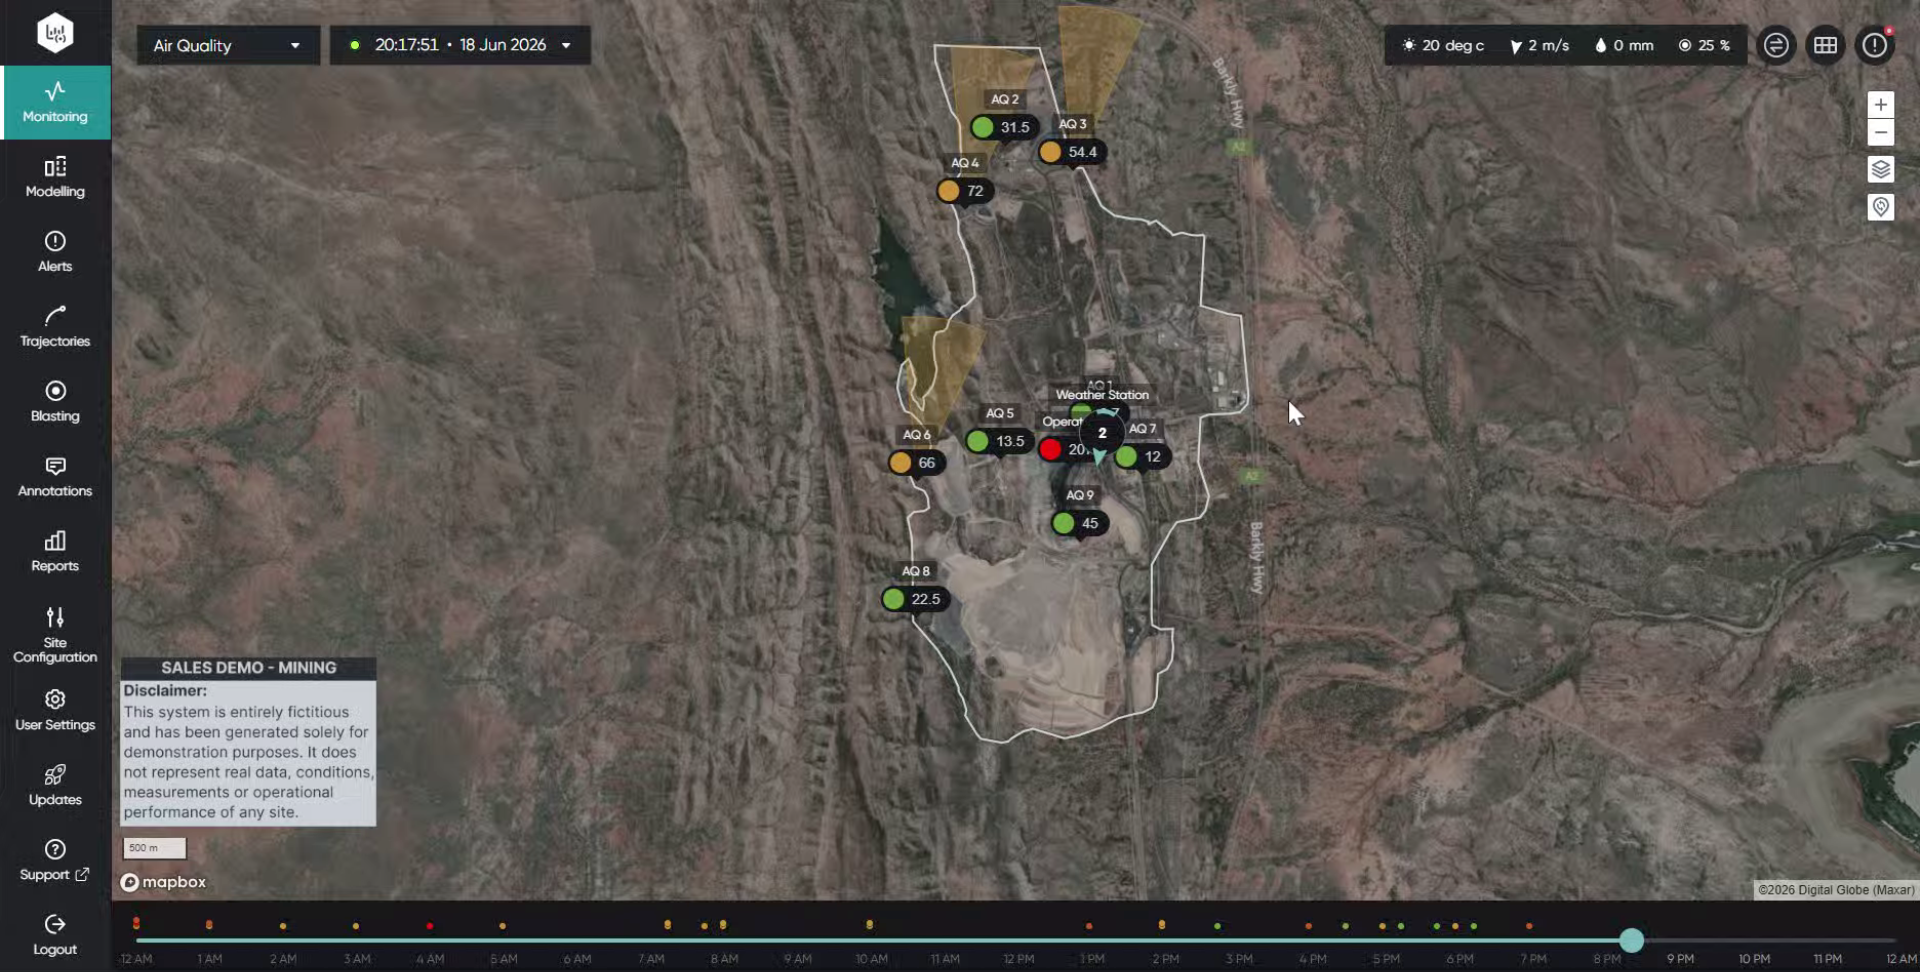This screenshot has width=1920, height=972.
Task: Click the swap arrows icon in top bar
Action: tap(1776, 45)
